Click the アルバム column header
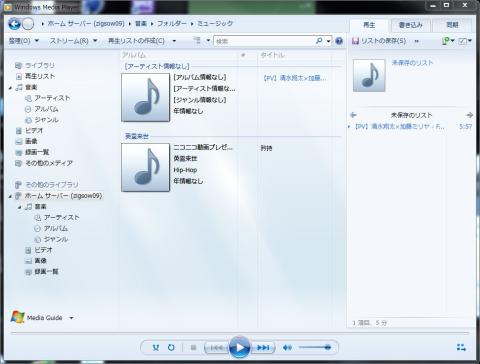This screenshot has height=364, width=480. pos(134,55)
